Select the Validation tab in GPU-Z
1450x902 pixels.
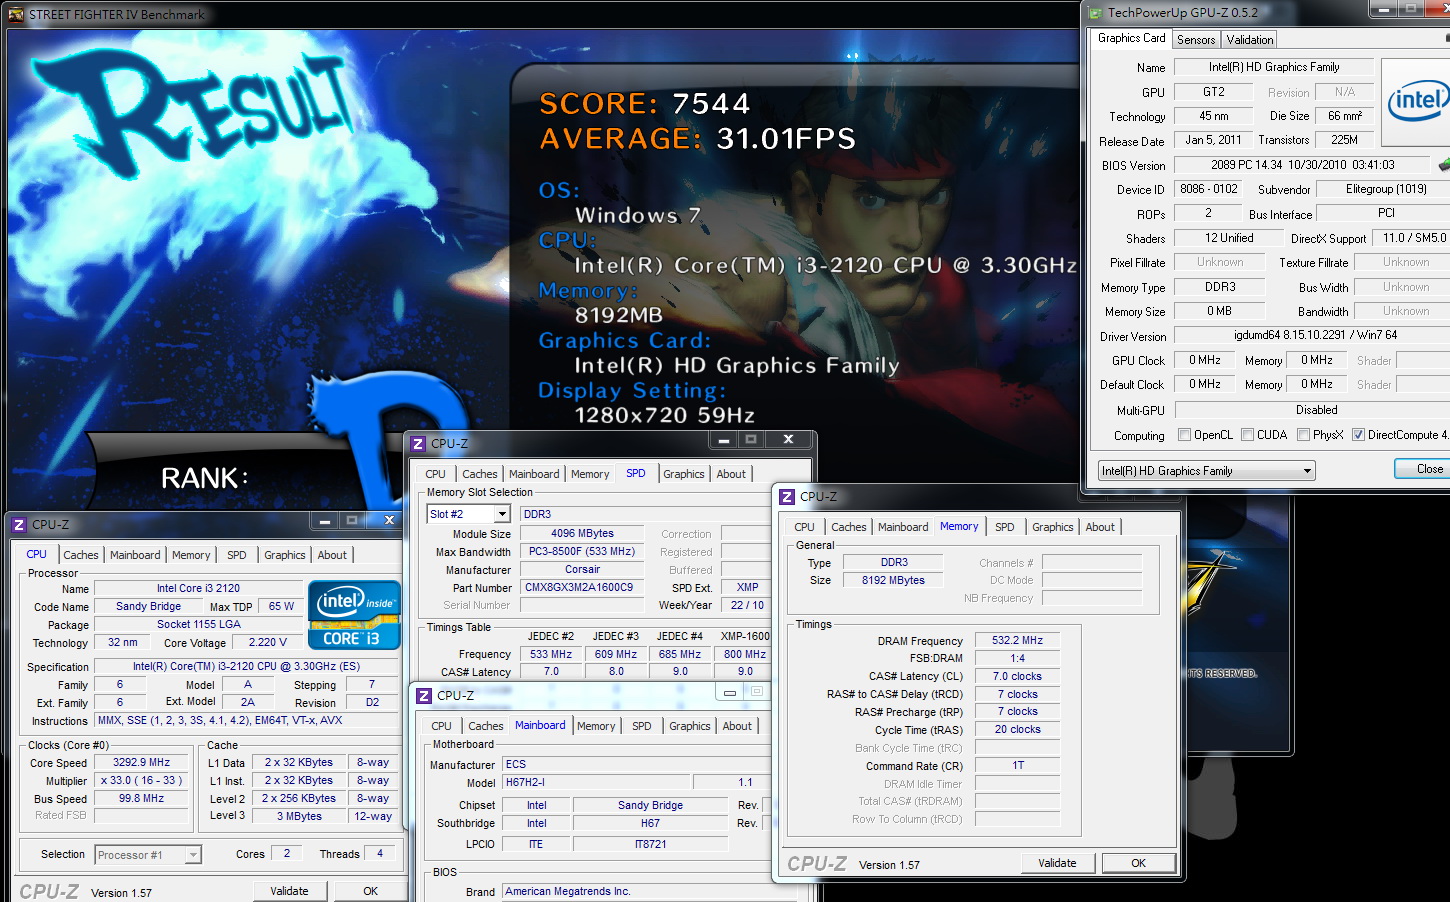(x=1250, y=40)
